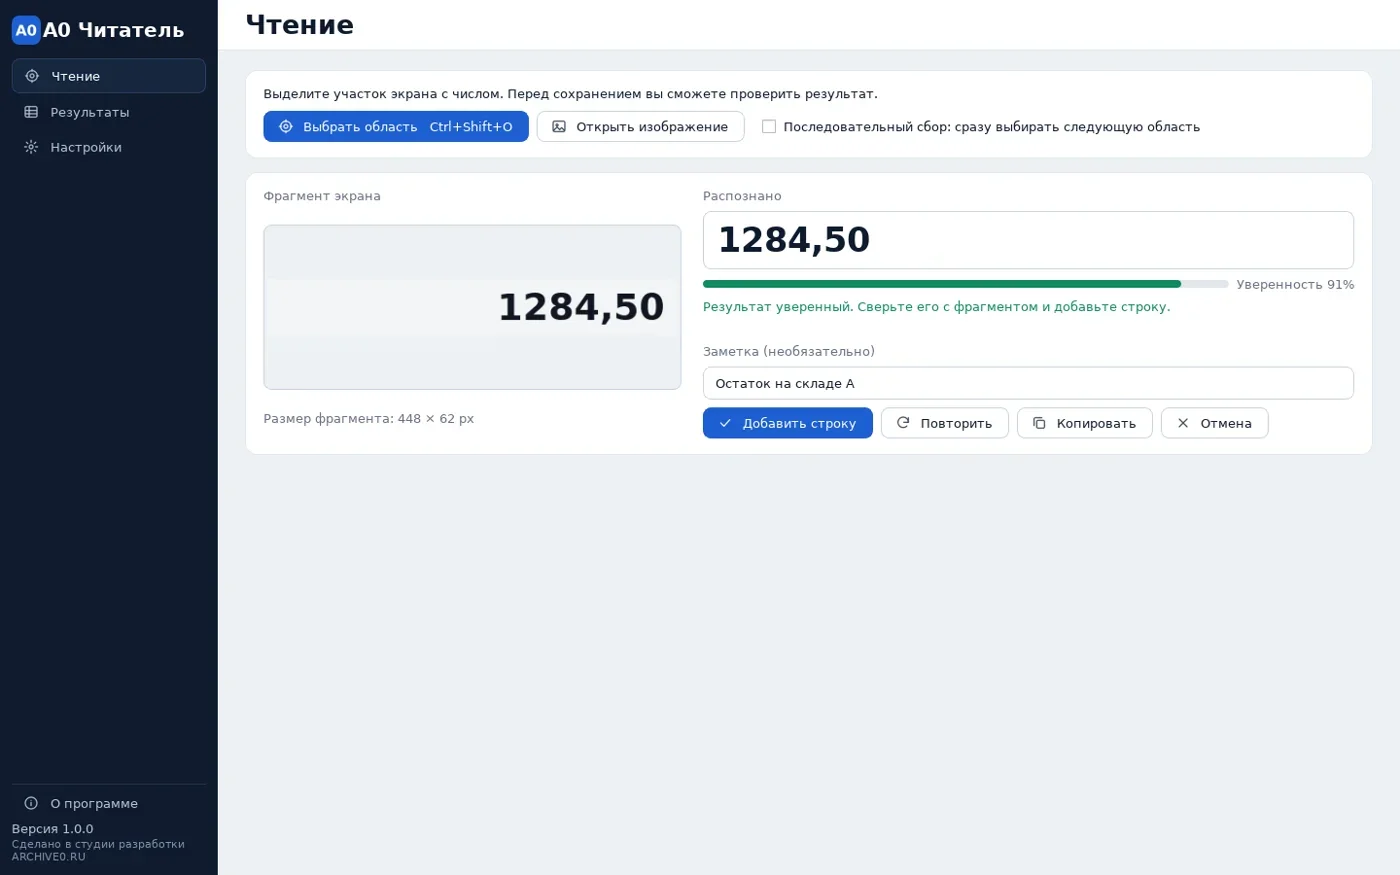Click the A0 Читатель app title
The height and width of the screenshot is (875, 1400).
pos(113,30)
